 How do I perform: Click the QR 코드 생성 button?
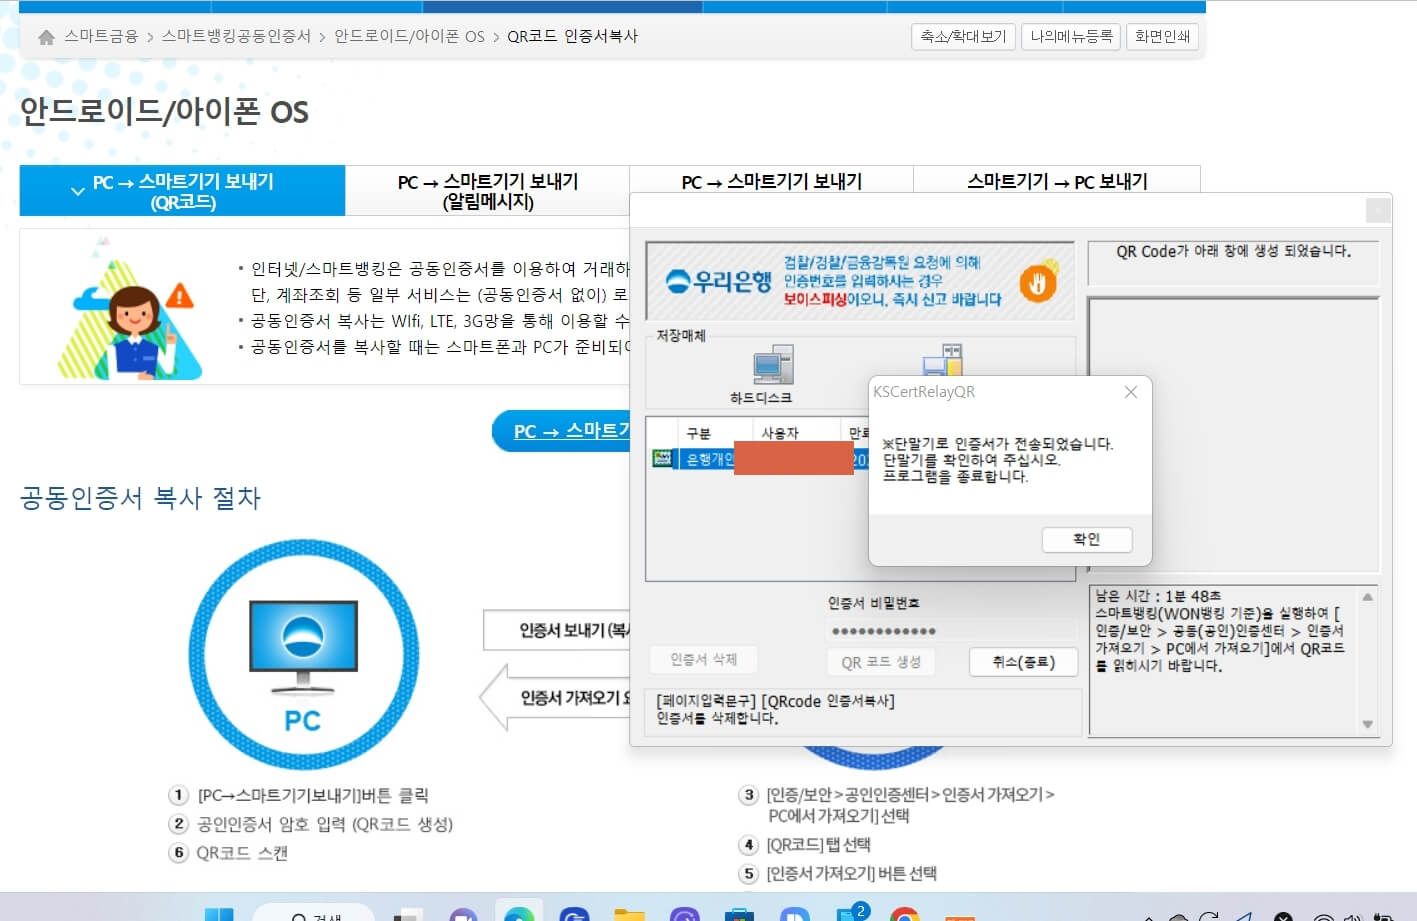pos(881,661)
